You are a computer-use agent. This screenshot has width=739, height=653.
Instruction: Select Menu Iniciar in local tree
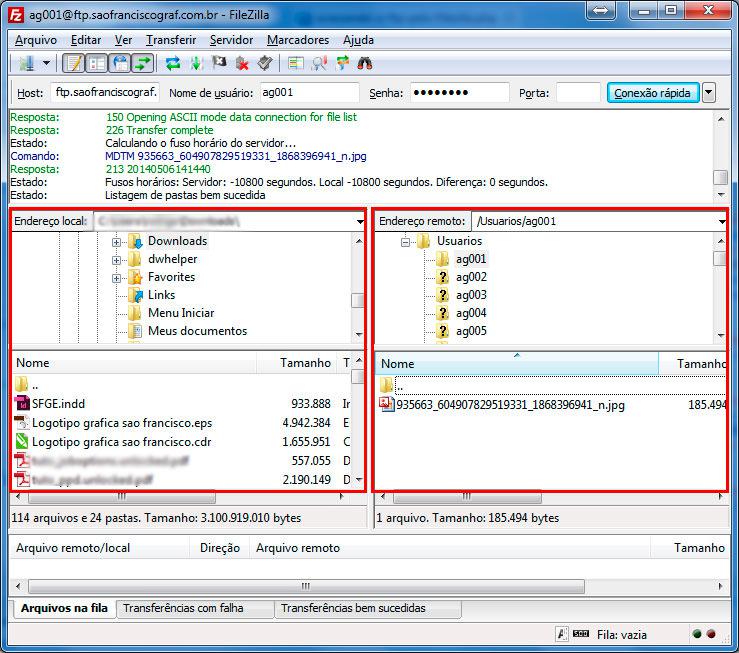(x=181, y=313)
